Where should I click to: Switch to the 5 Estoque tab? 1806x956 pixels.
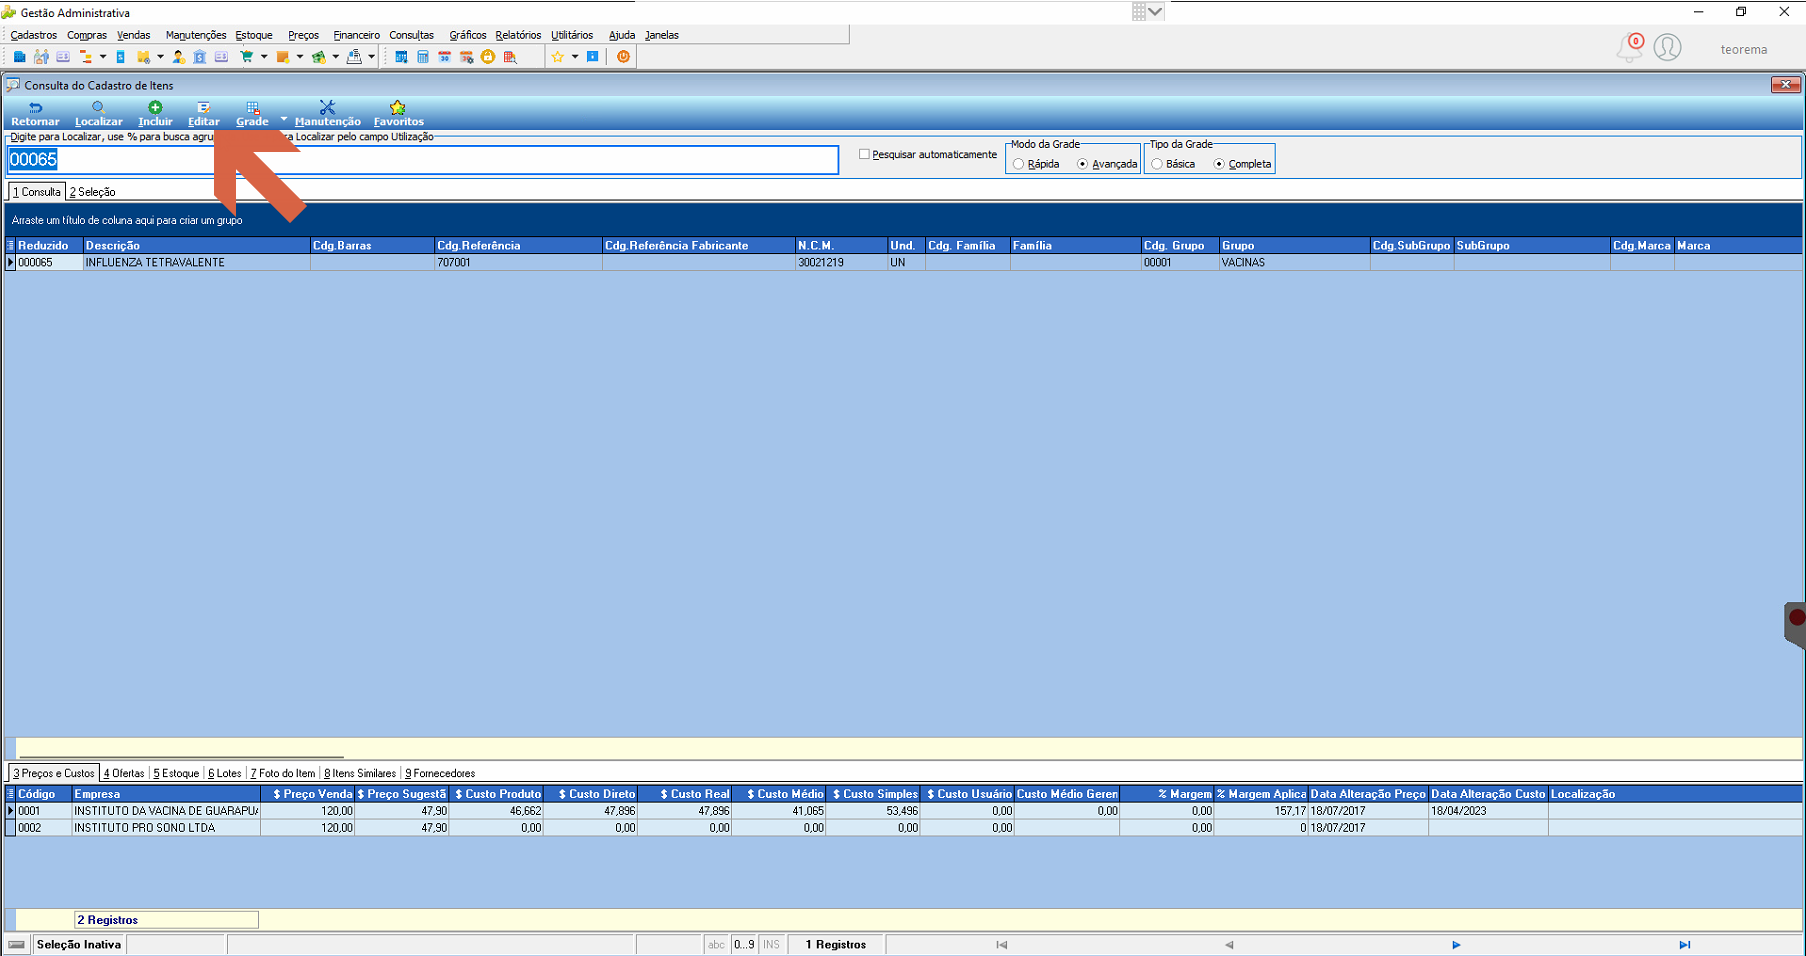click(176, 773)
